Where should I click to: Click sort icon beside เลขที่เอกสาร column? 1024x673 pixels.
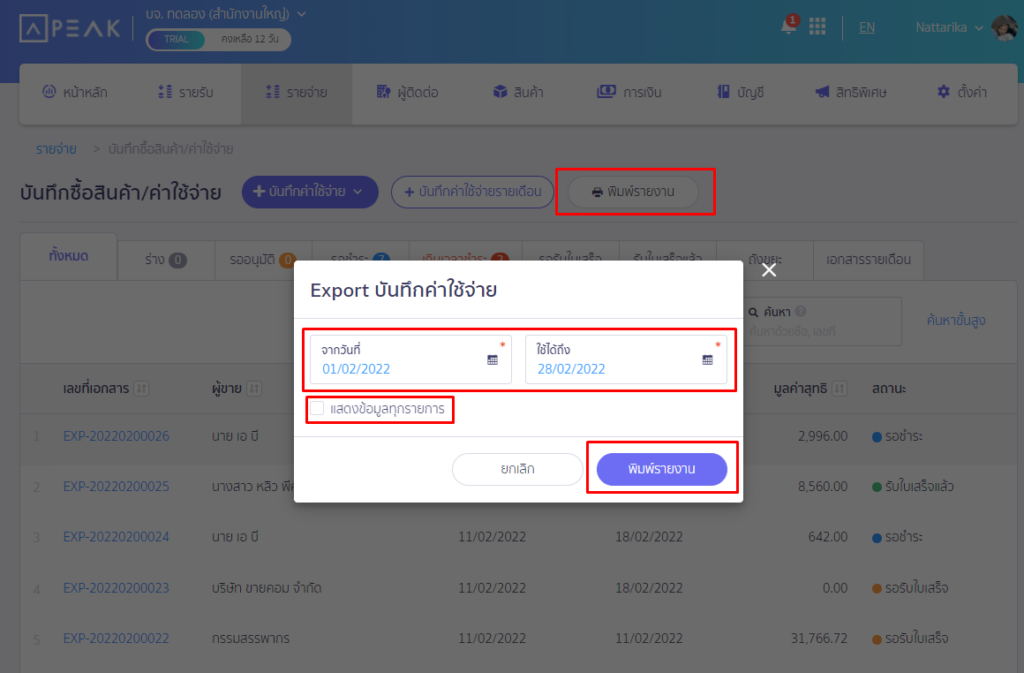(x=141, y=389)
